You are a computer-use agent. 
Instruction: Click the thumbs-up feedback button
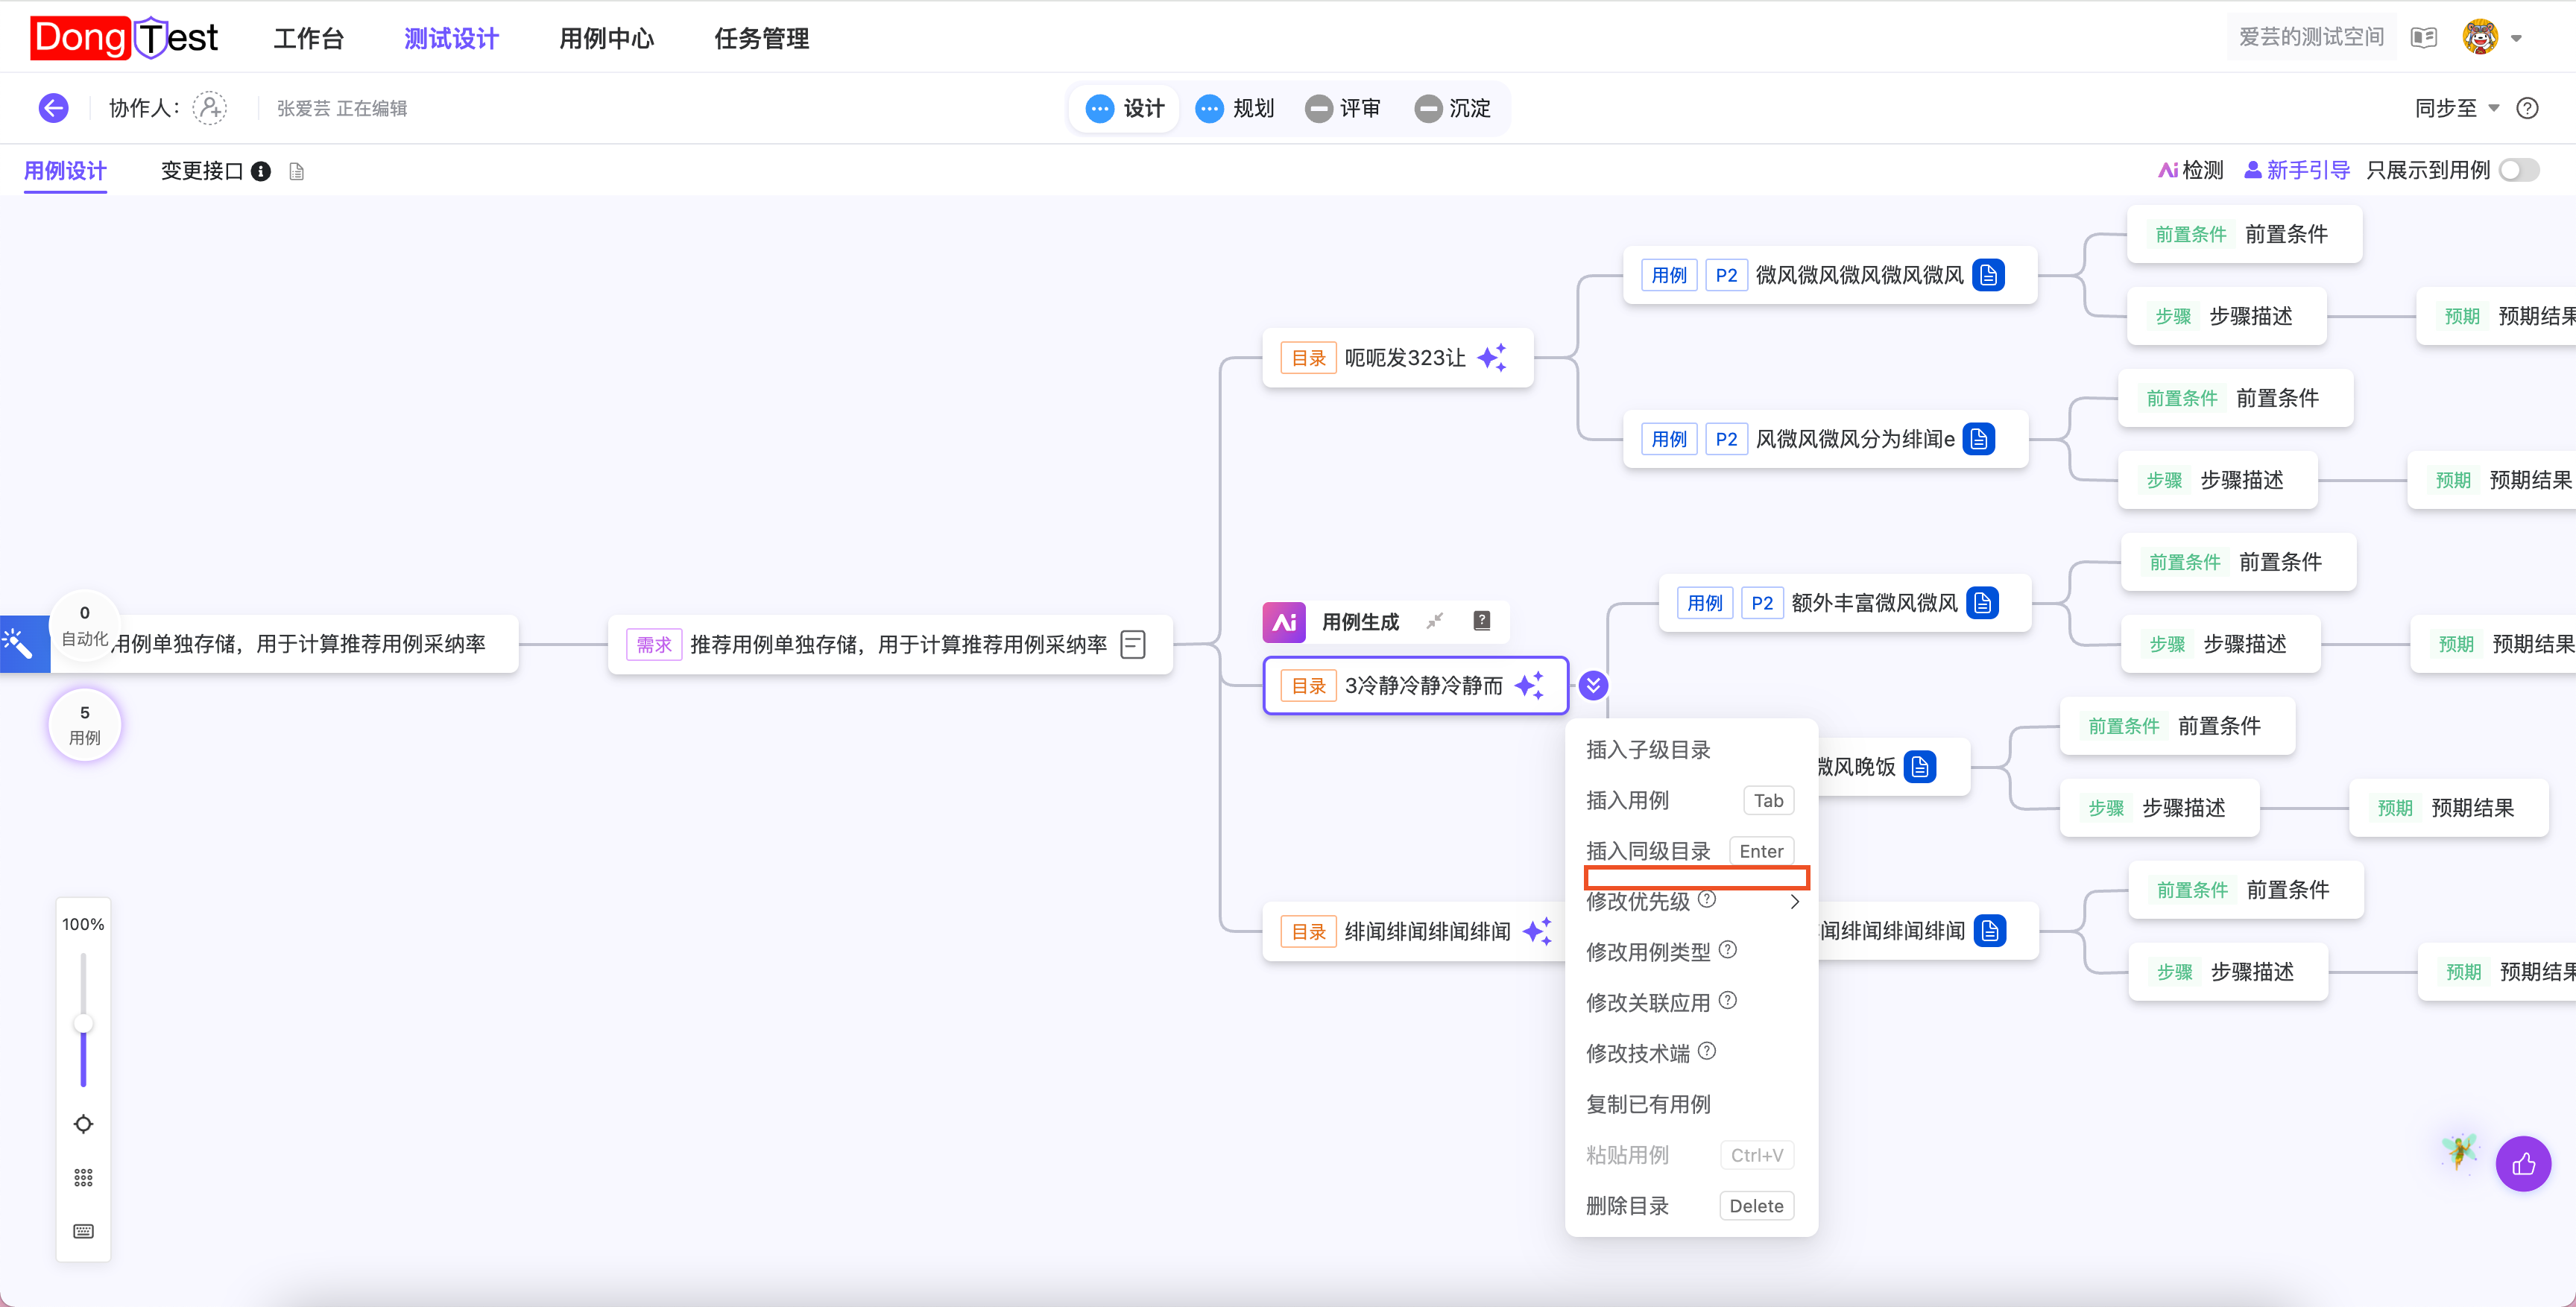point(2522,1164)
